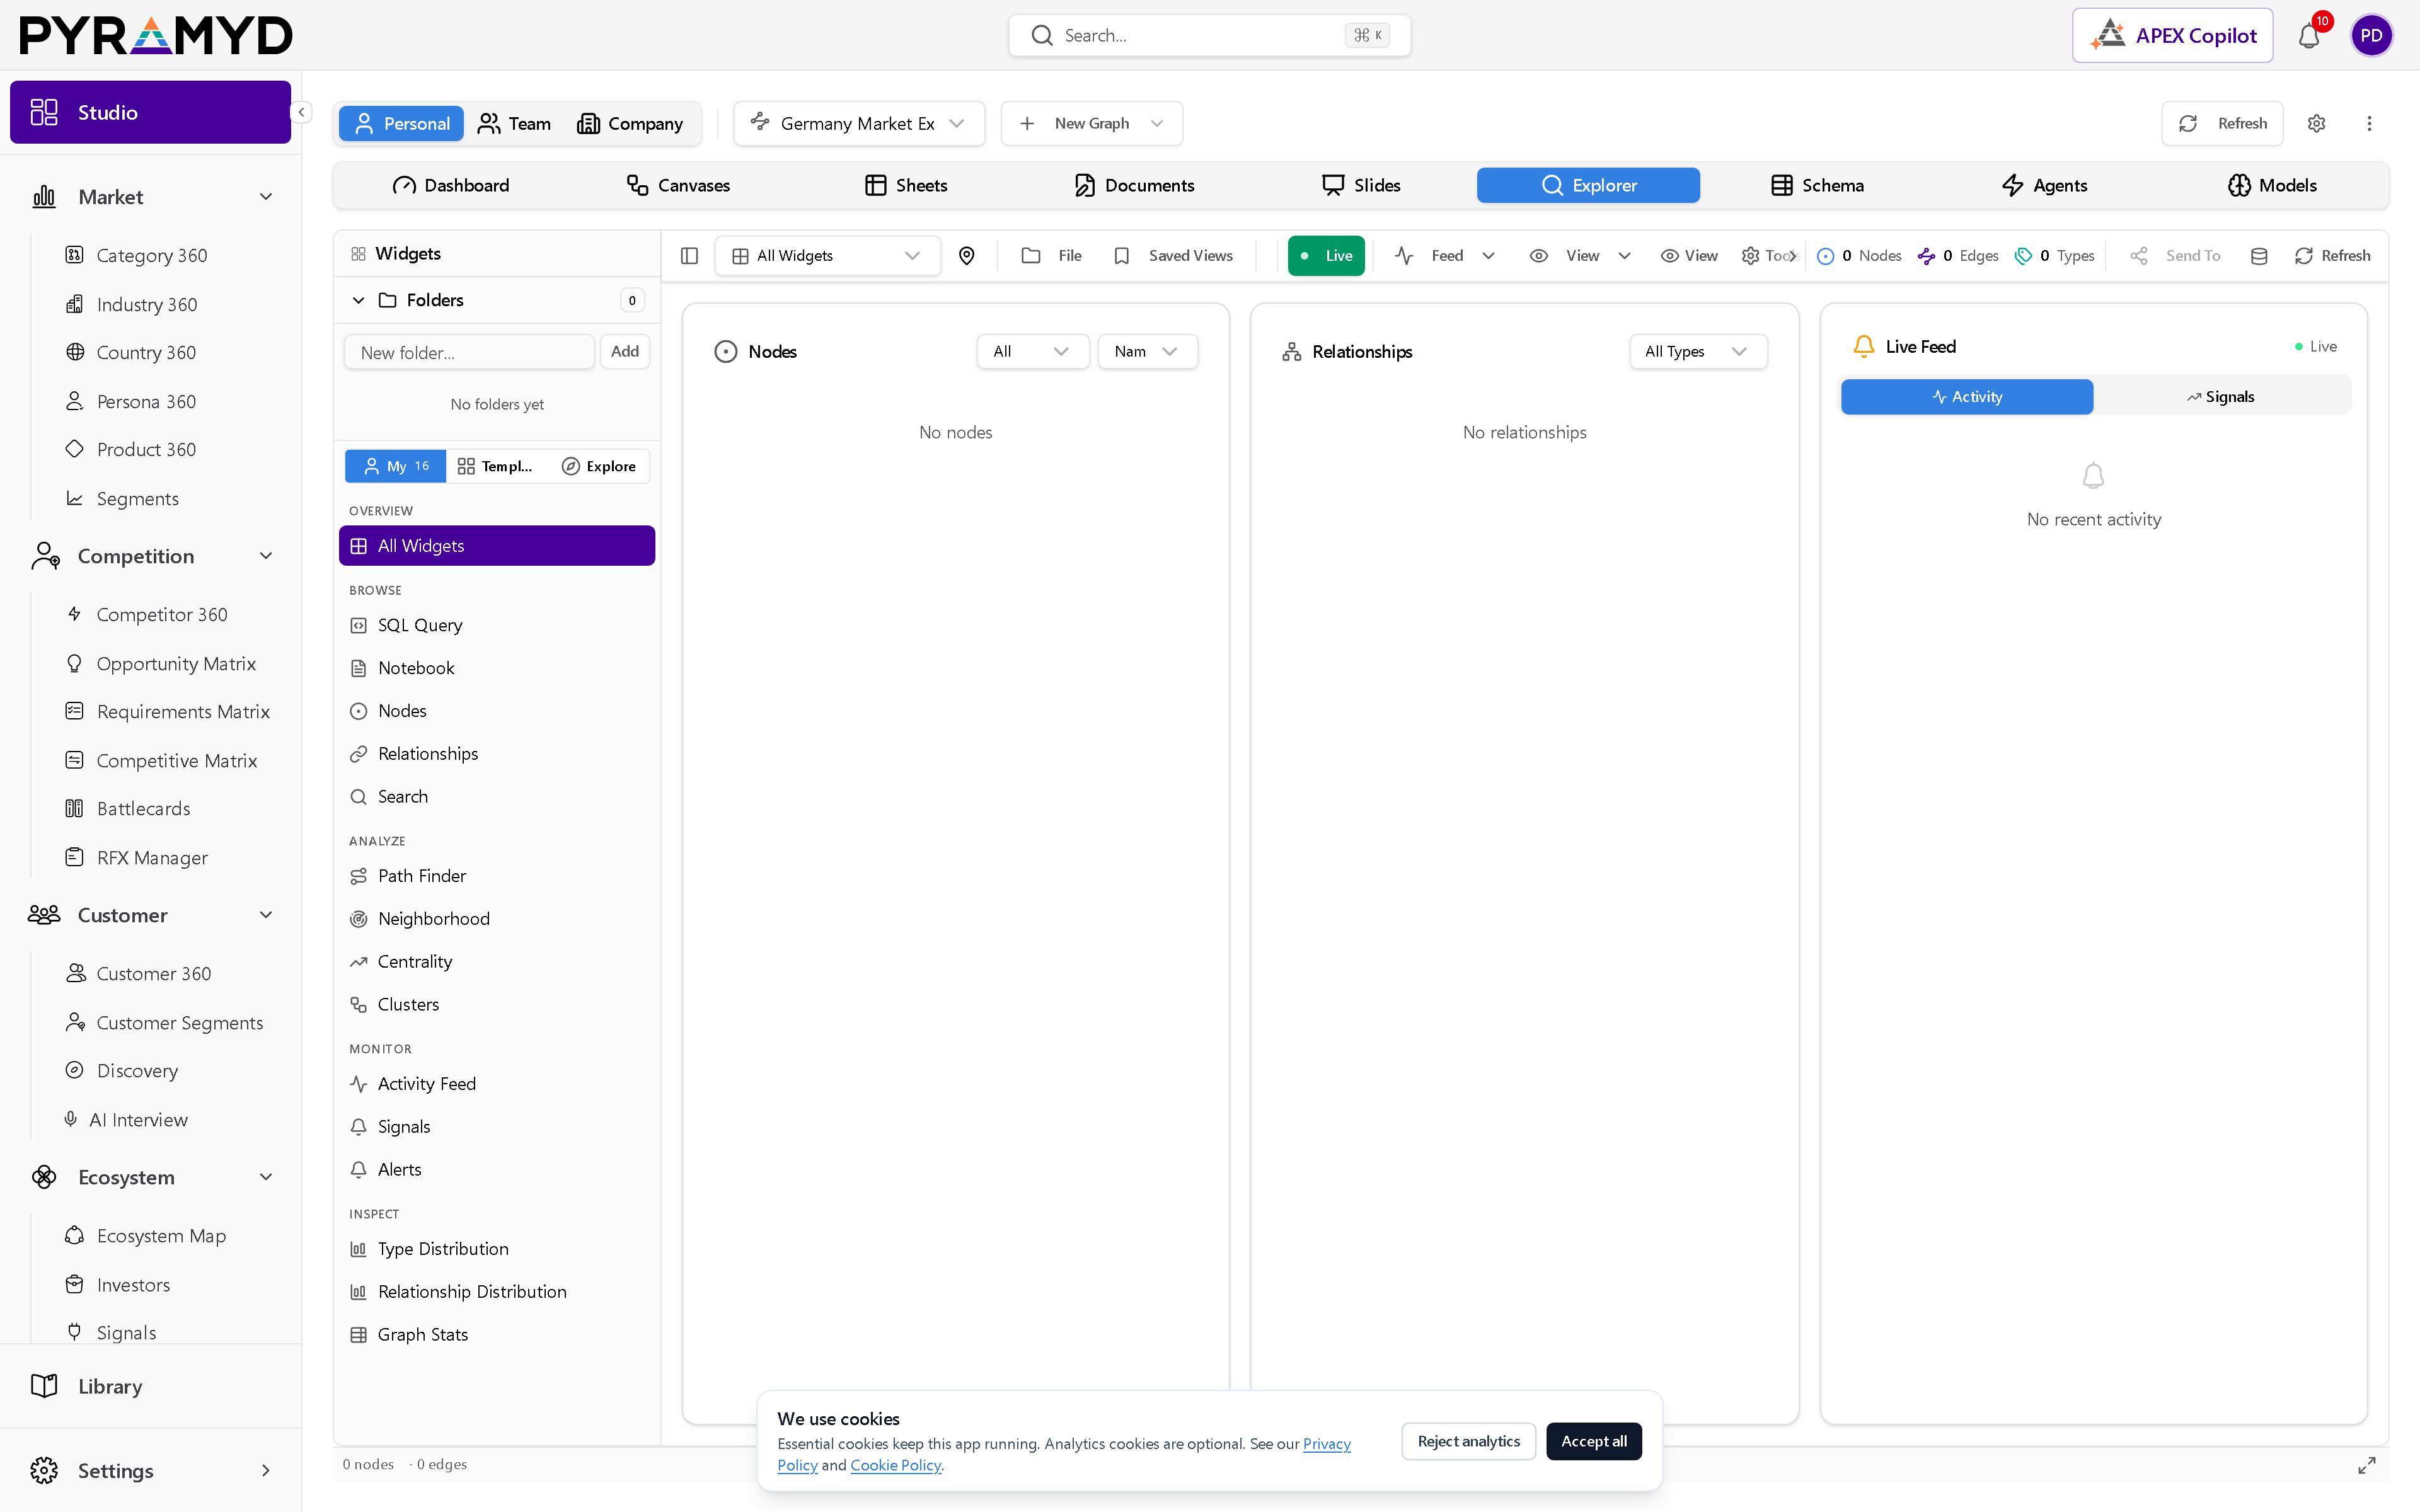Collapse the Folders section chevron

359,300
